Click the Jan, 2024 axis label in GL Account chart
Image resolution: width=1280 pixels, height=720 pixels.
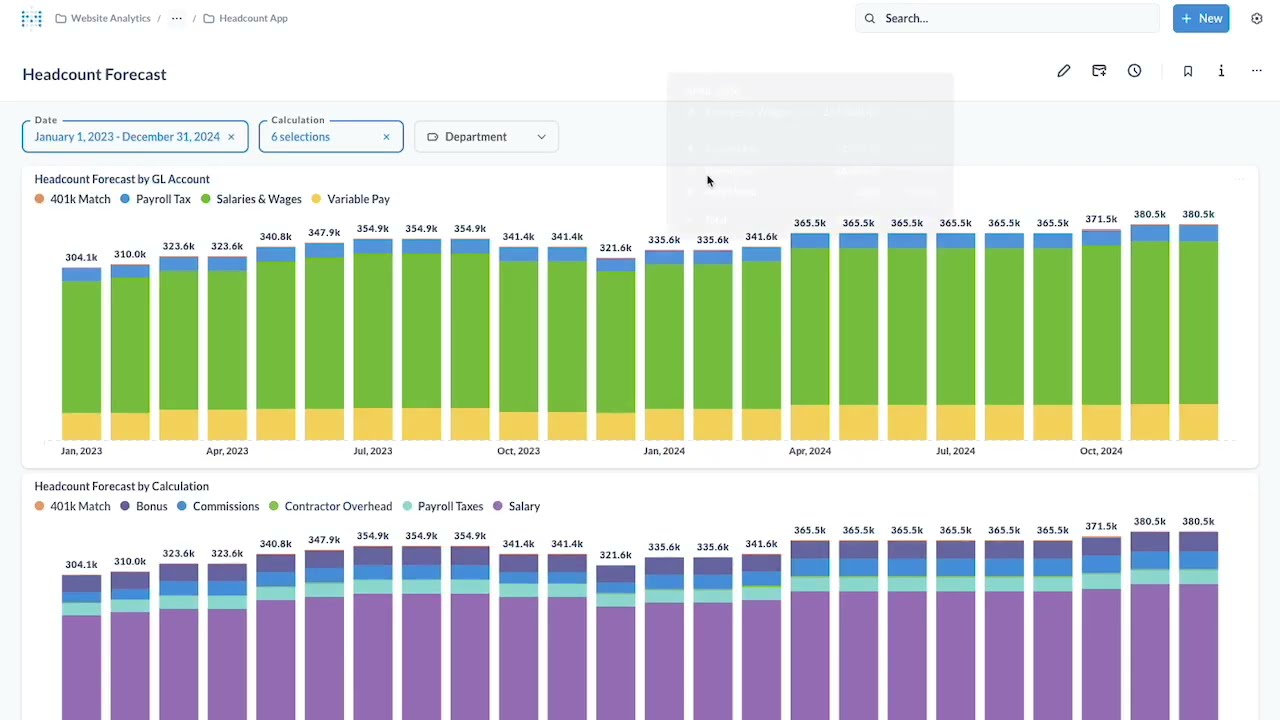coord(664,451)
